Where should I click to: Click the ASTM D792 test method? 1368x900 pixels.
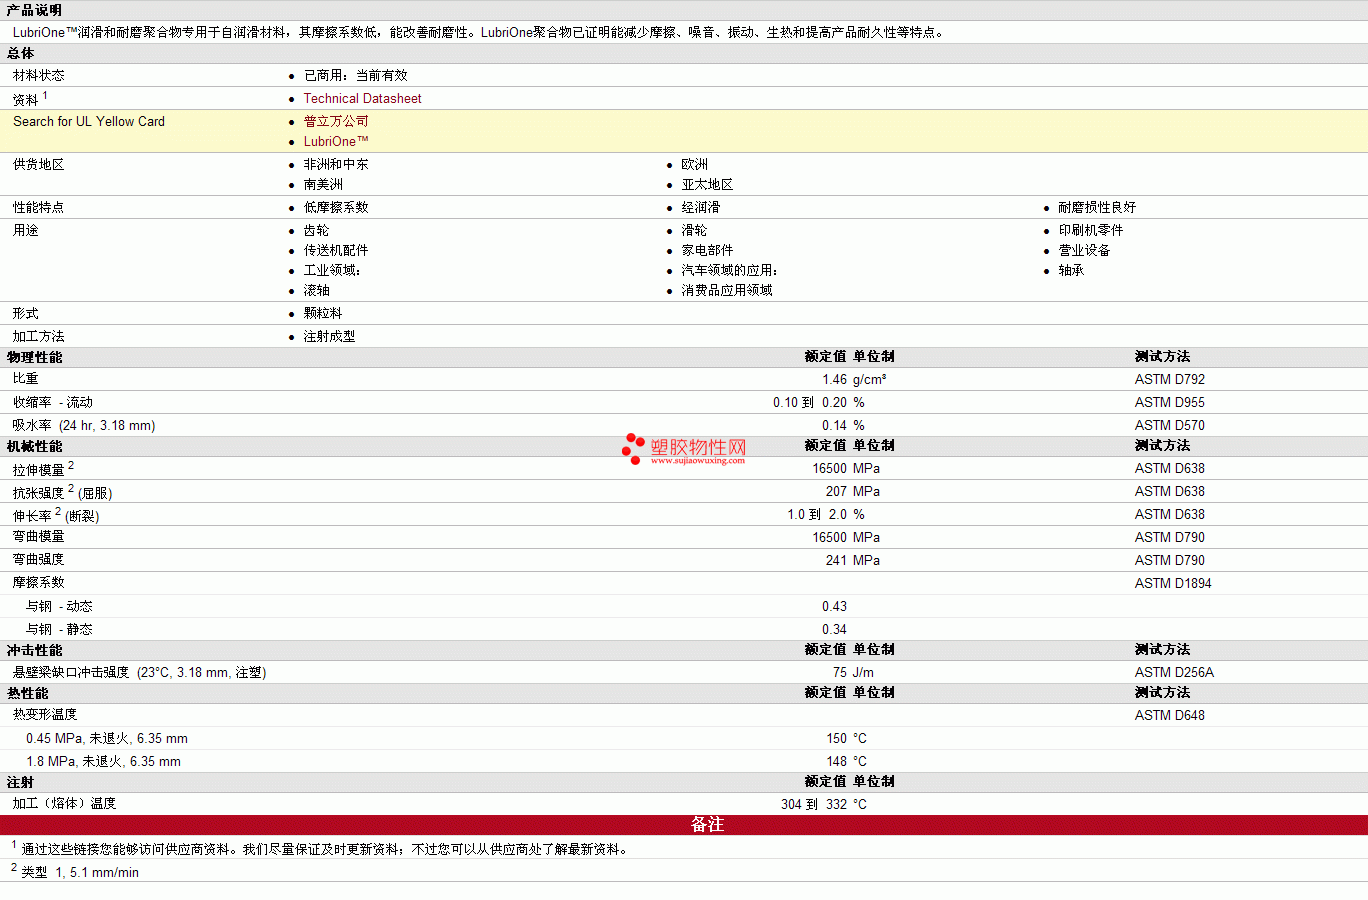(1170, 379)
